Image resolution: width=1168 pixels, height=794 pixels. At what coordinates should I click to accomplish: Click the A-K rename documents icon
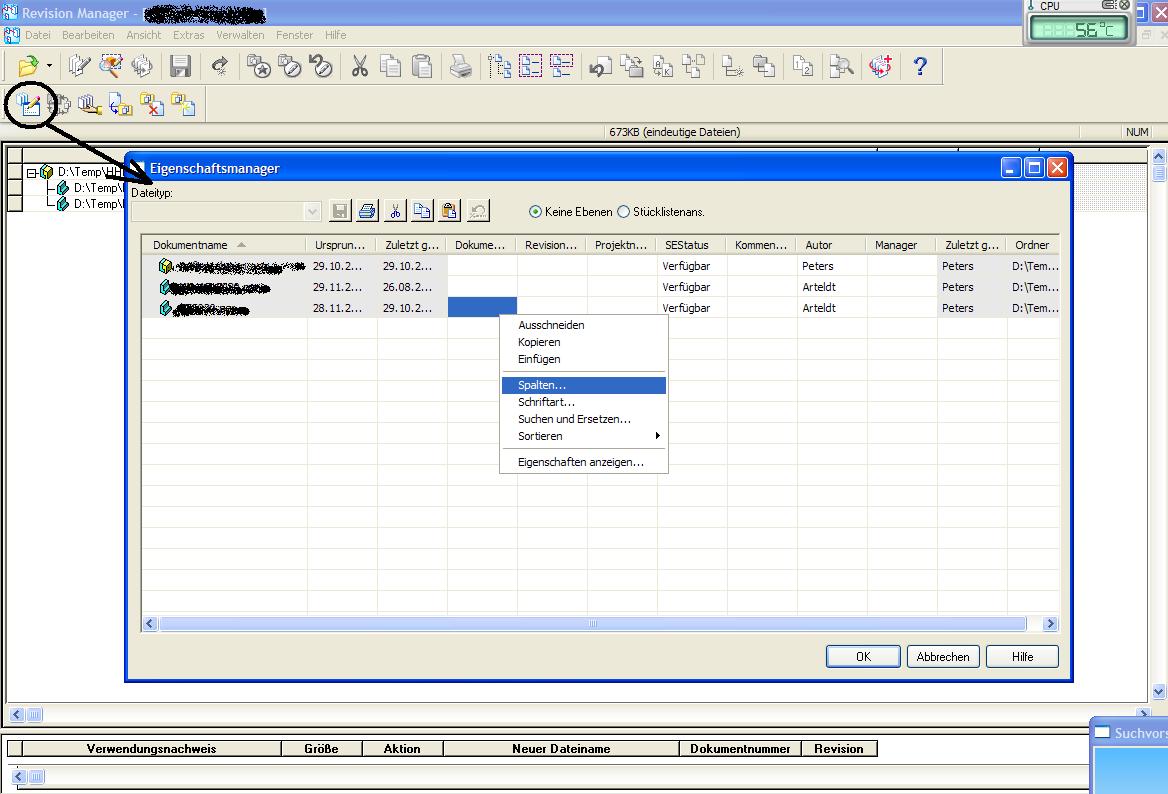(x=662, y=66)
